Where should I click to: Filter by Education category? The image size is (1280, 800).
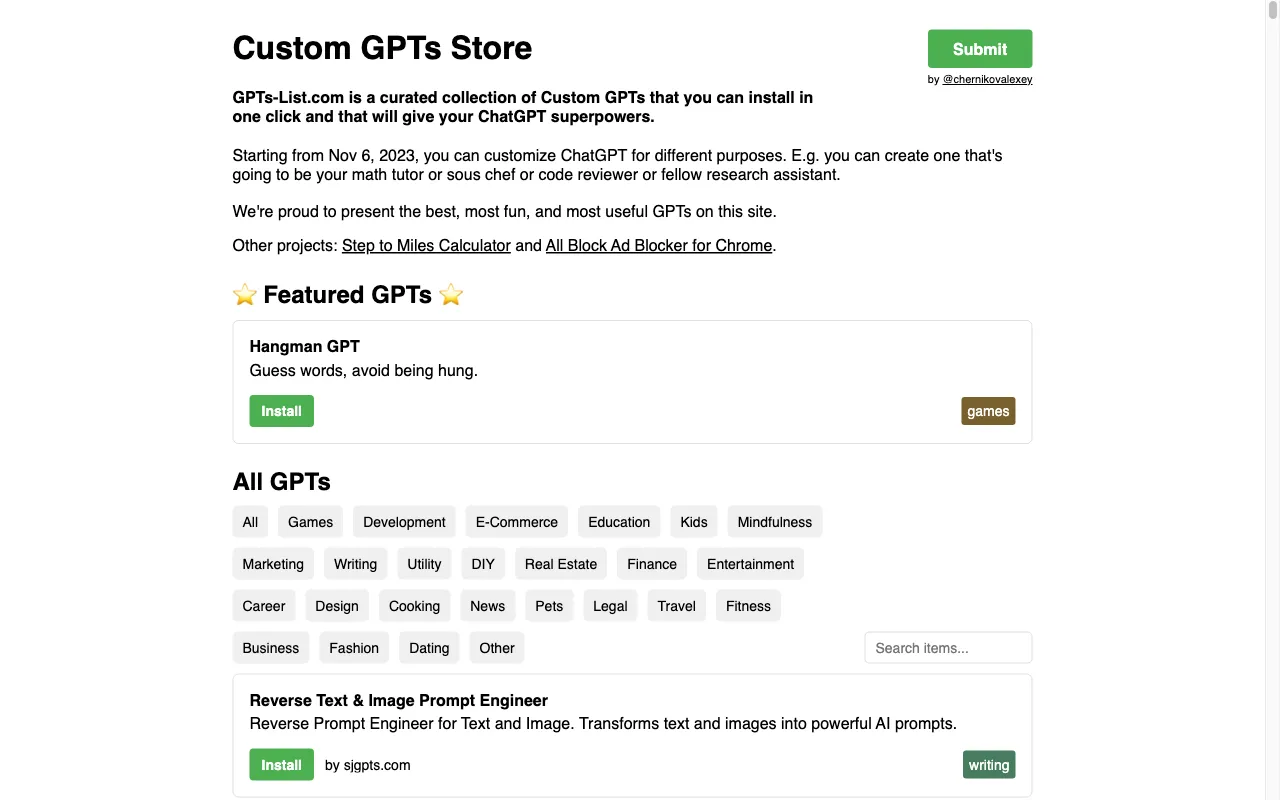coord(619,522)
